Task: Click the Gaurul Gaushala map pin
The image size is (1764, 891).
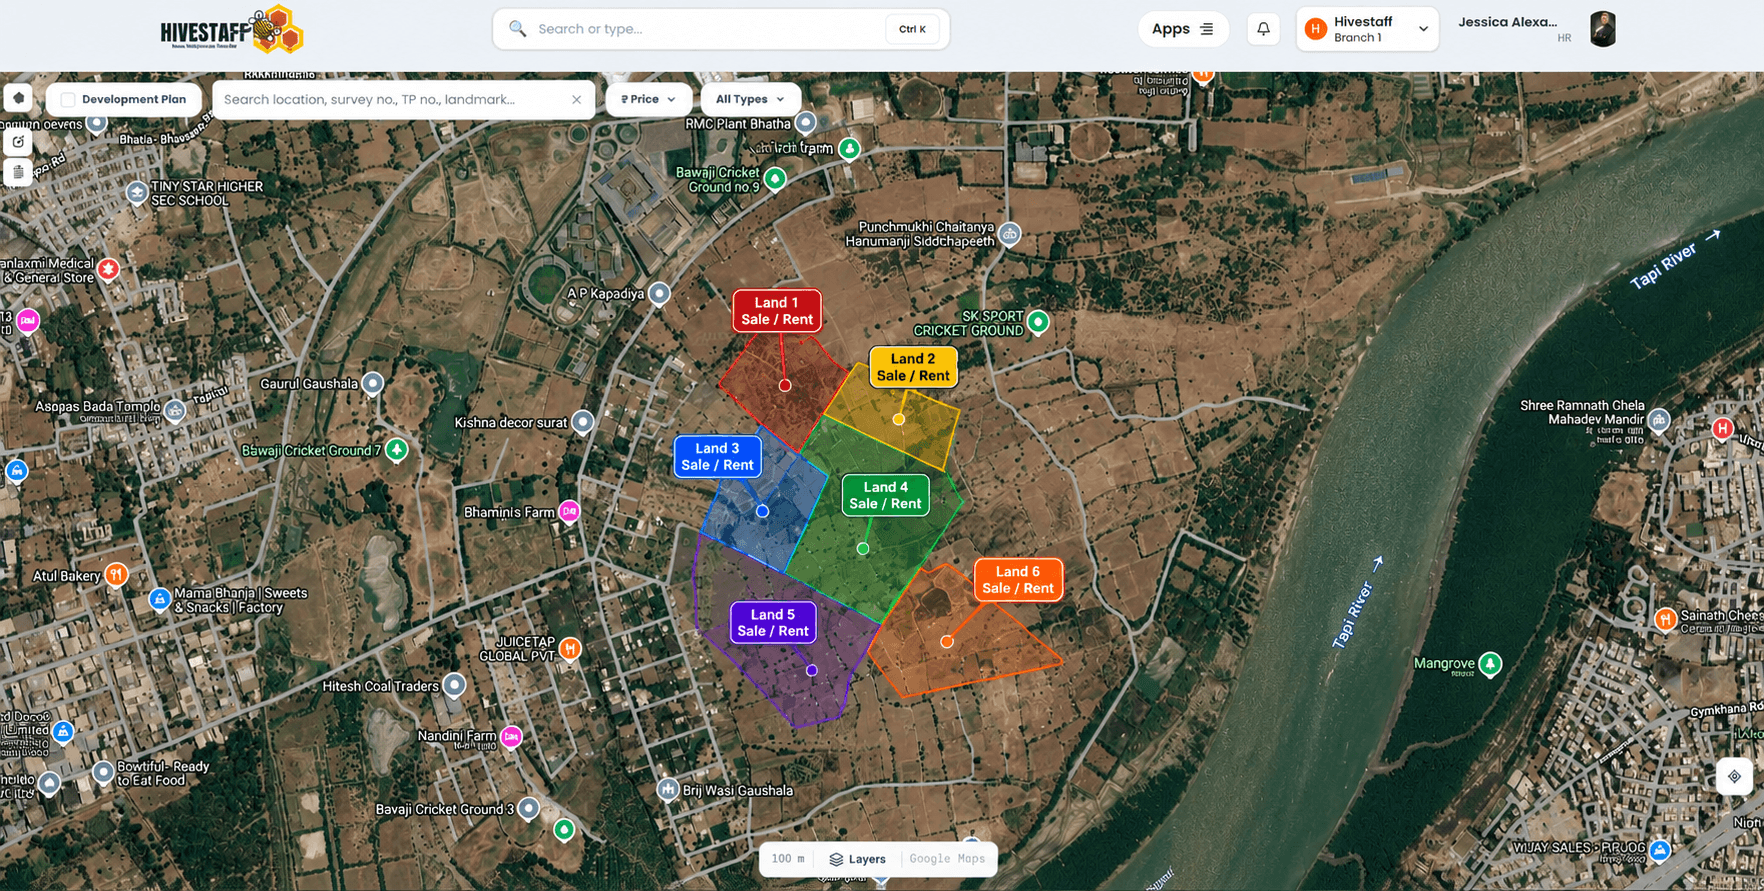Action: coord(373,383)
